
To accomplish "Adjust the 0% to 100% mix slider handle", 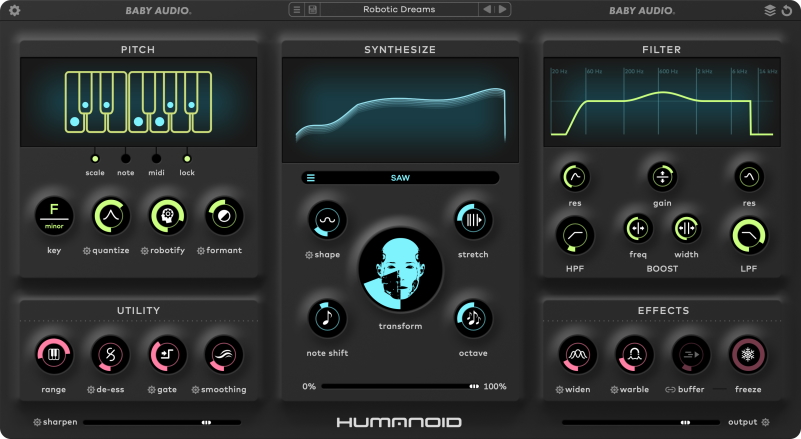I will 474,386.
